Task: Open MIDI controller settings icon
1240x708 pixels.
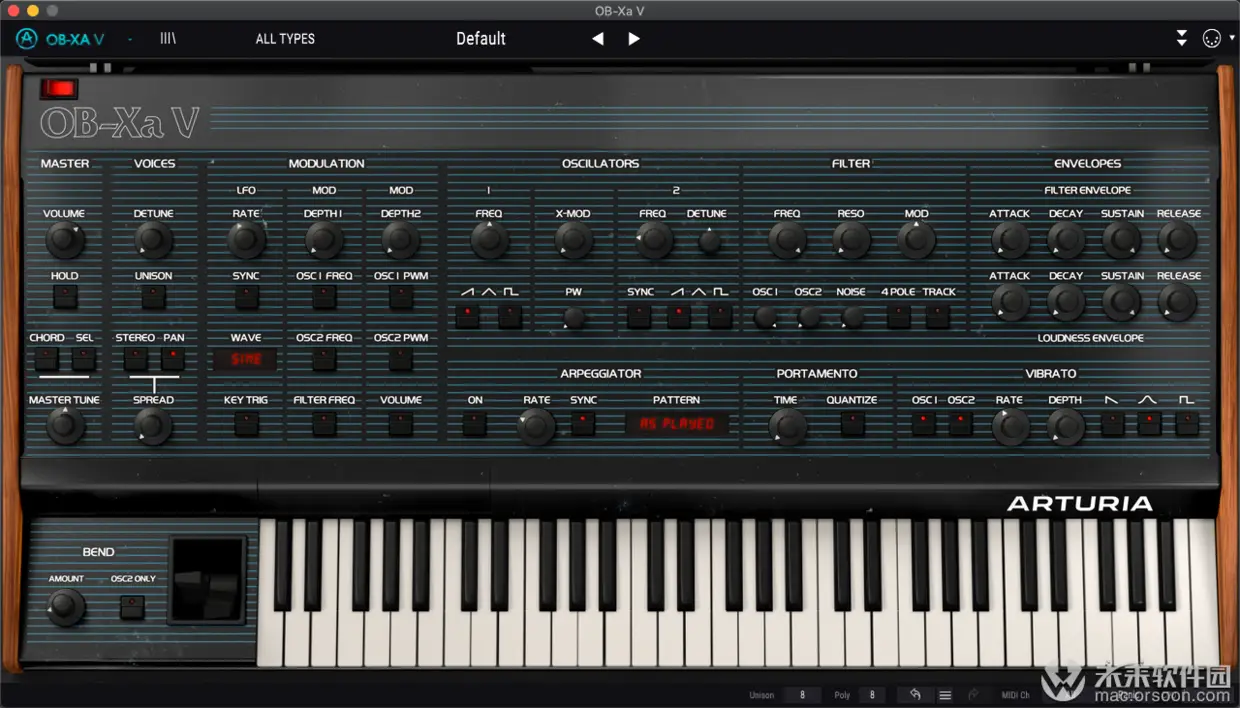Action: tap(1211, 39)
